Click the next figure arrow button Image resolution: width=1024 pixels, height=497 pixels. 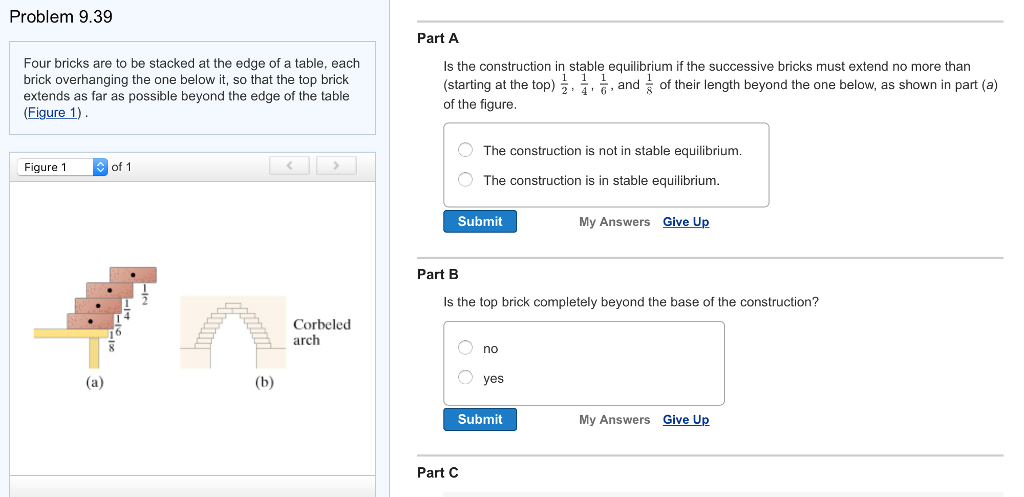coord(336,166)
